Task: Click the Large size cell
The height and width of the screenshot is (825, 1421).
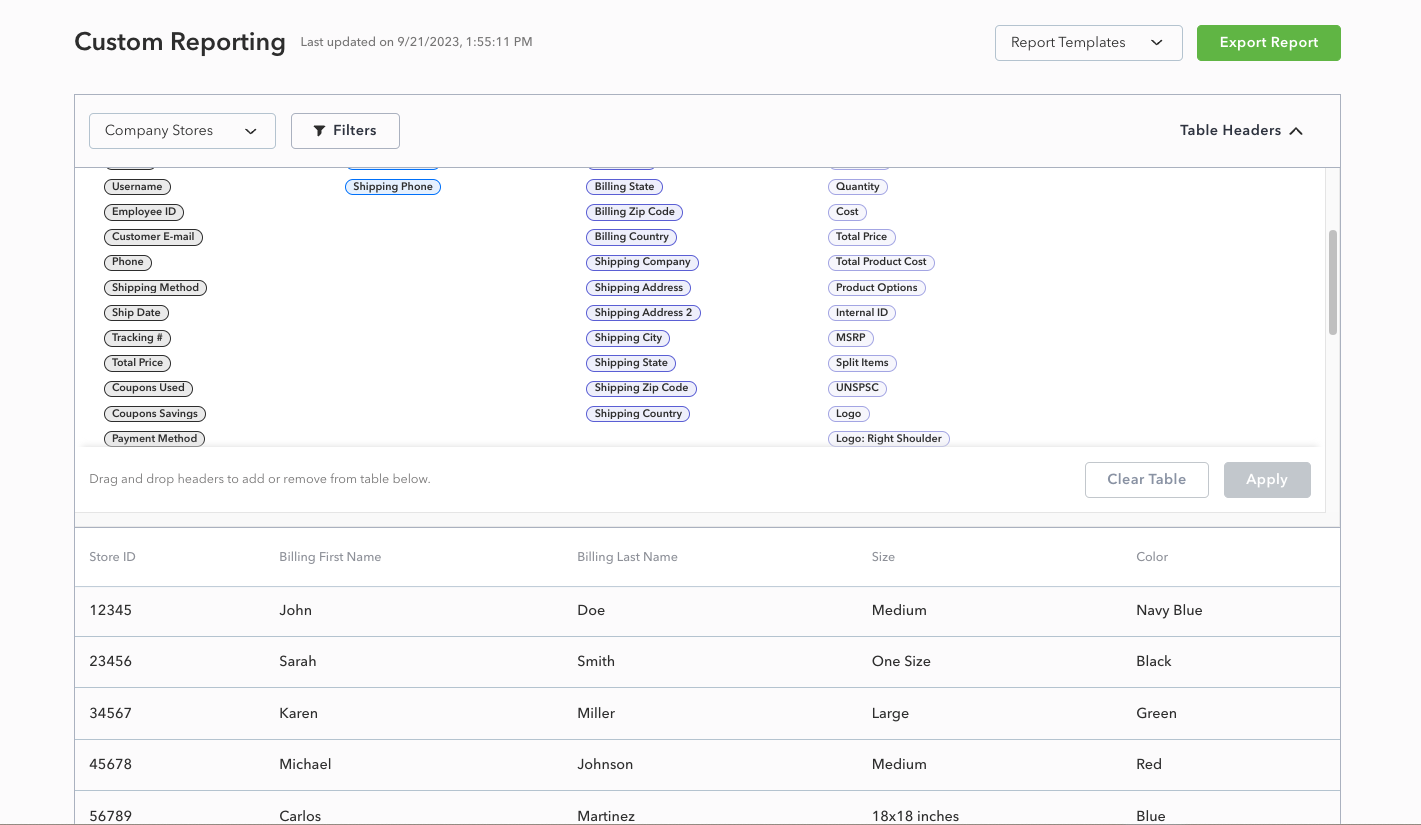Action: [x=890, y=714]
